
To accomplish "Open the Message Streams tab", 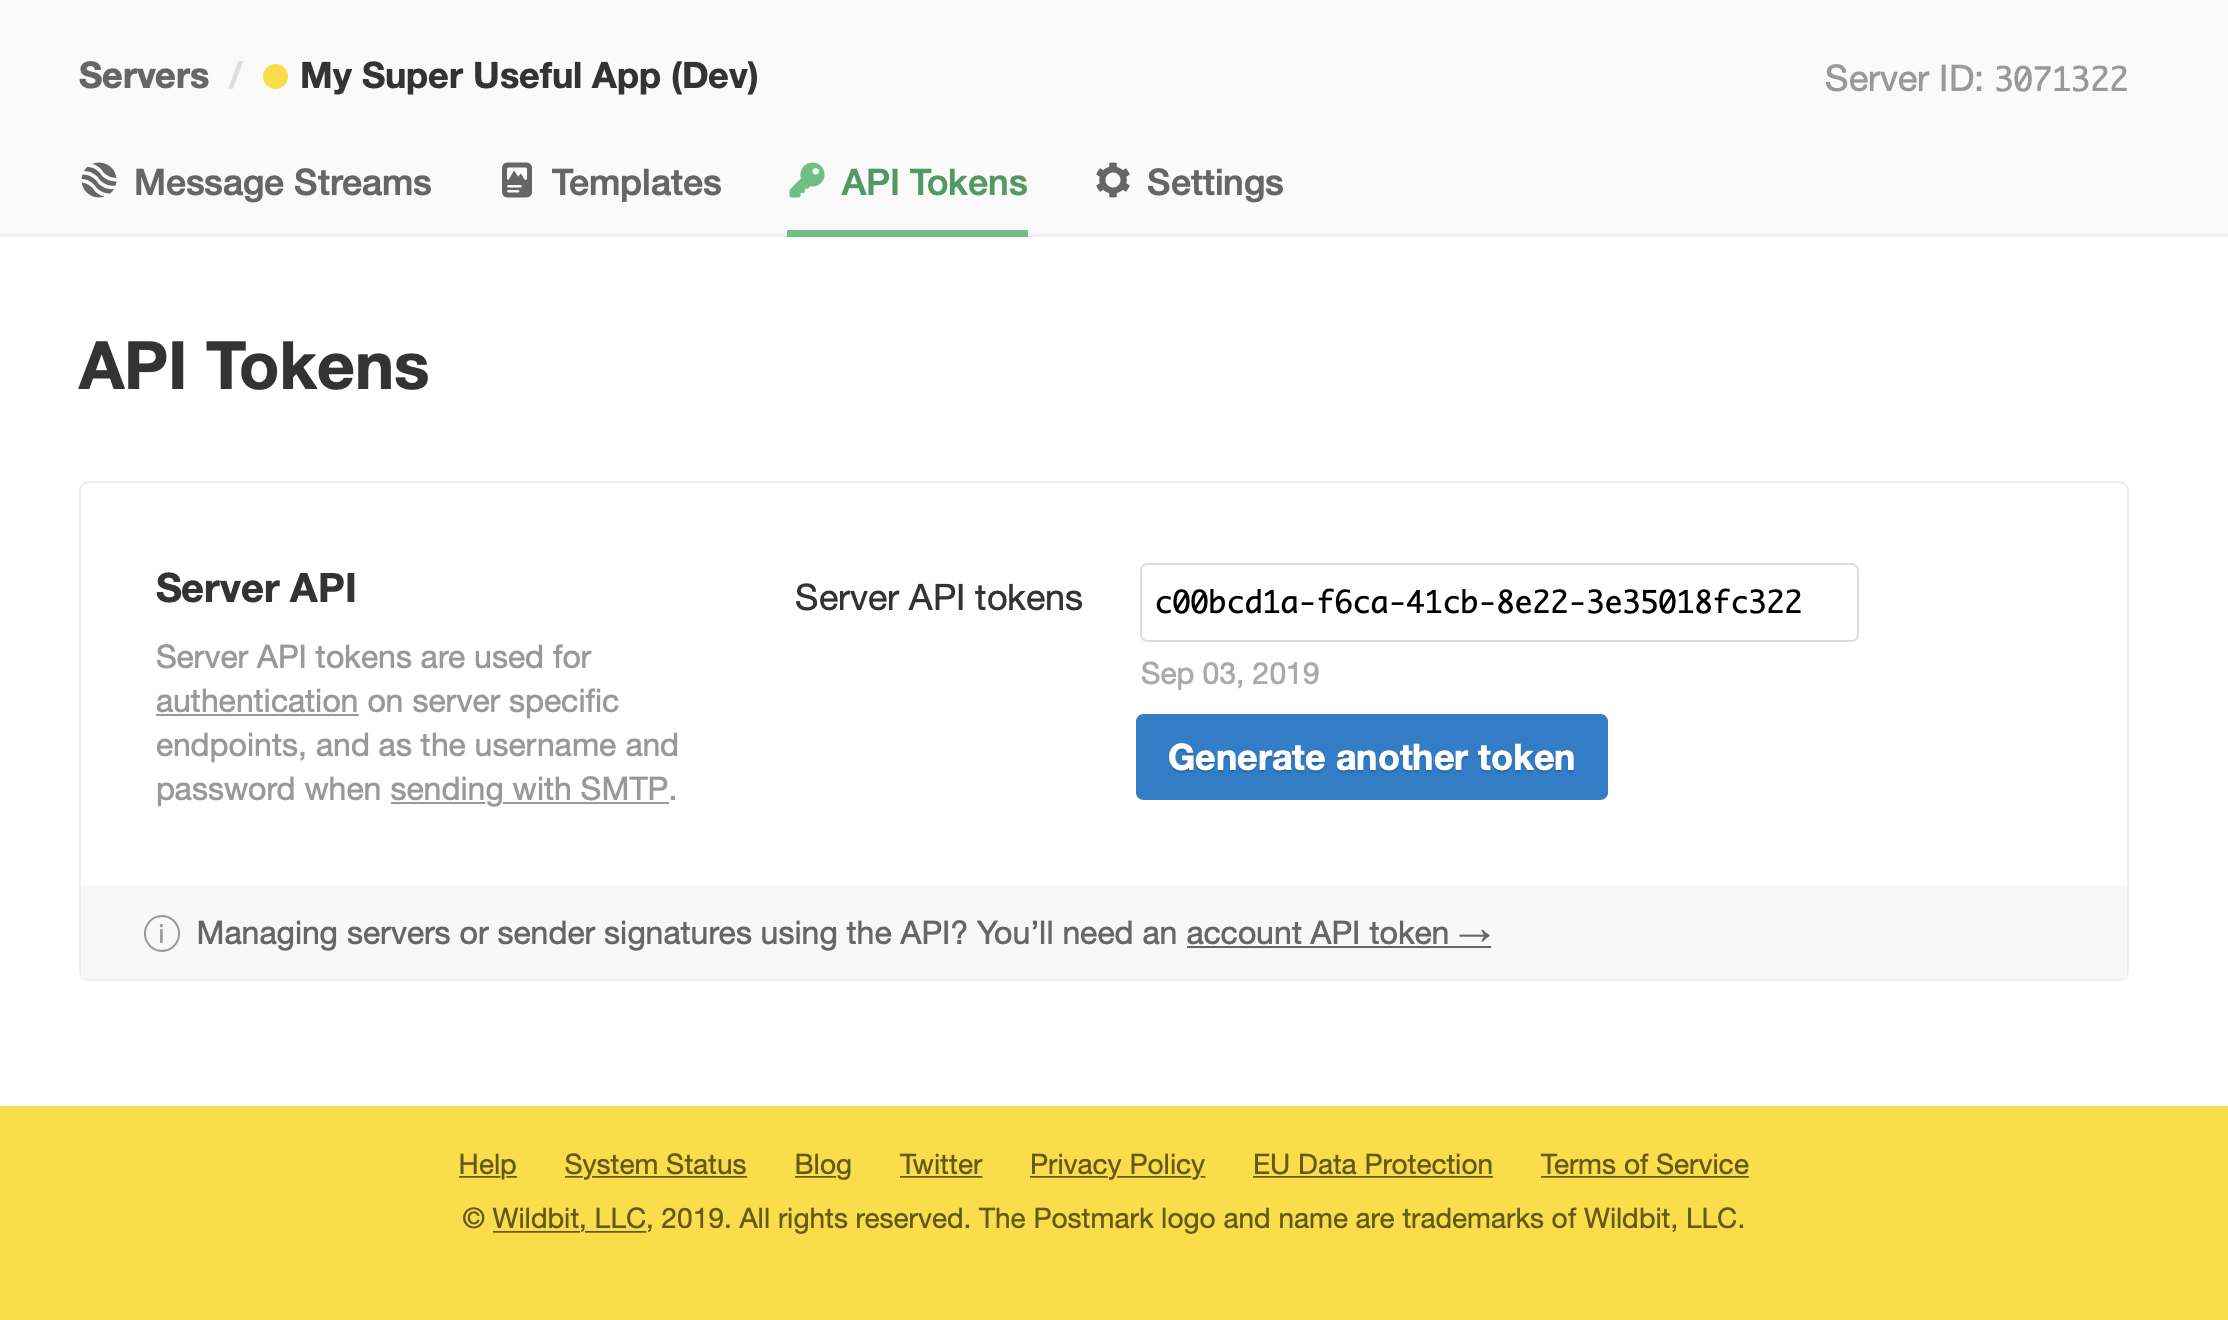I will (282, 183).
